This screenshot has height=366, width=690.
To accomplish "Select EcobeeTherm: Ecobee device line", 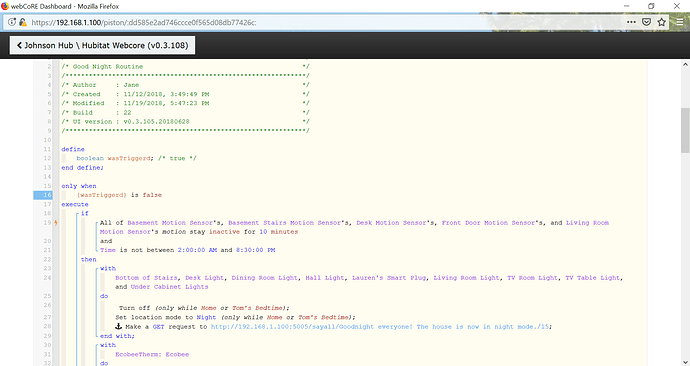I will pos(152,354).
